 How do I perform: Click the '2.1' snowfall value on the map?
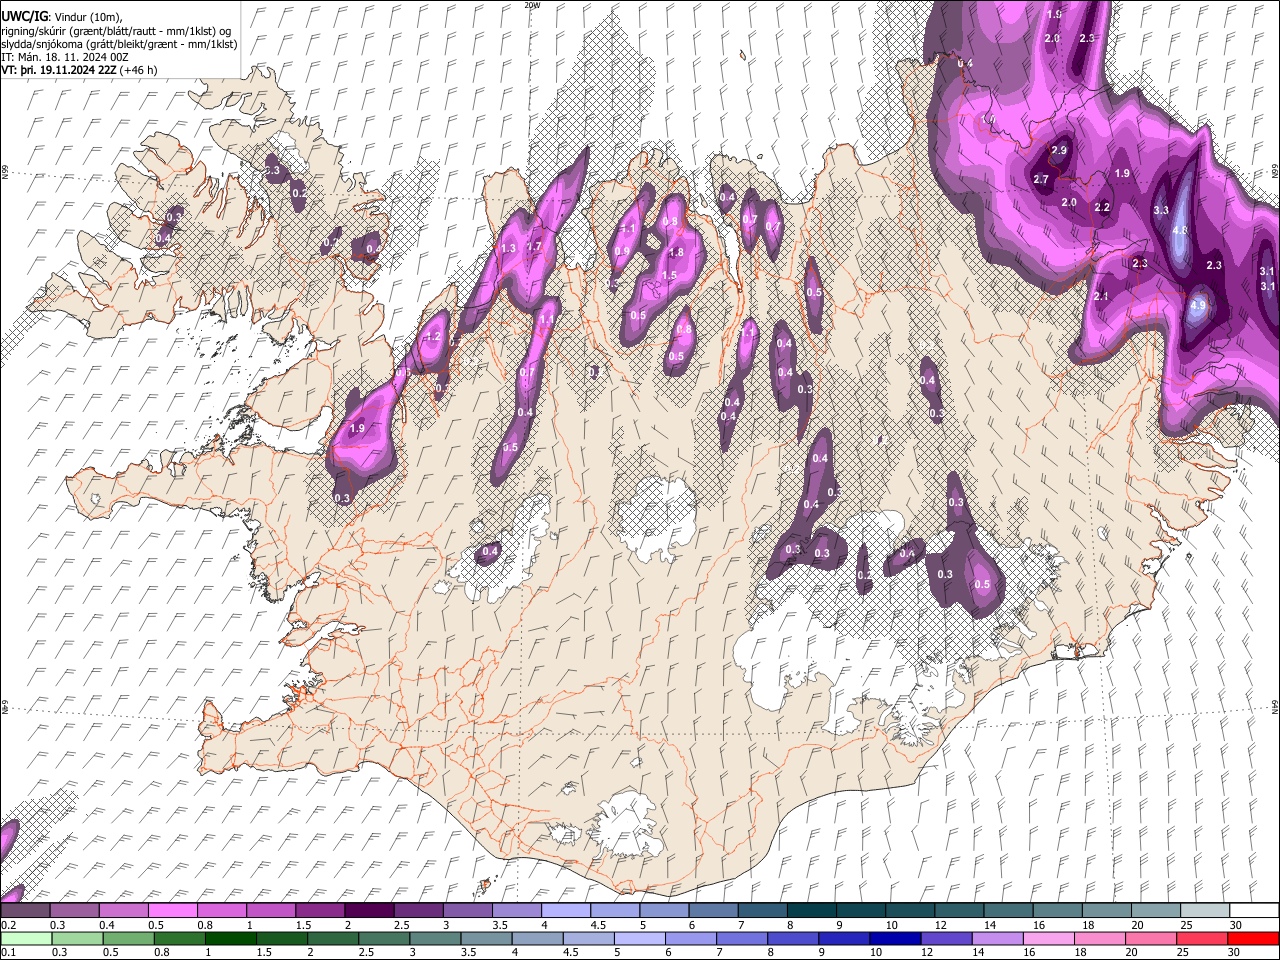pyautogui.click(x=1102, y=297)
